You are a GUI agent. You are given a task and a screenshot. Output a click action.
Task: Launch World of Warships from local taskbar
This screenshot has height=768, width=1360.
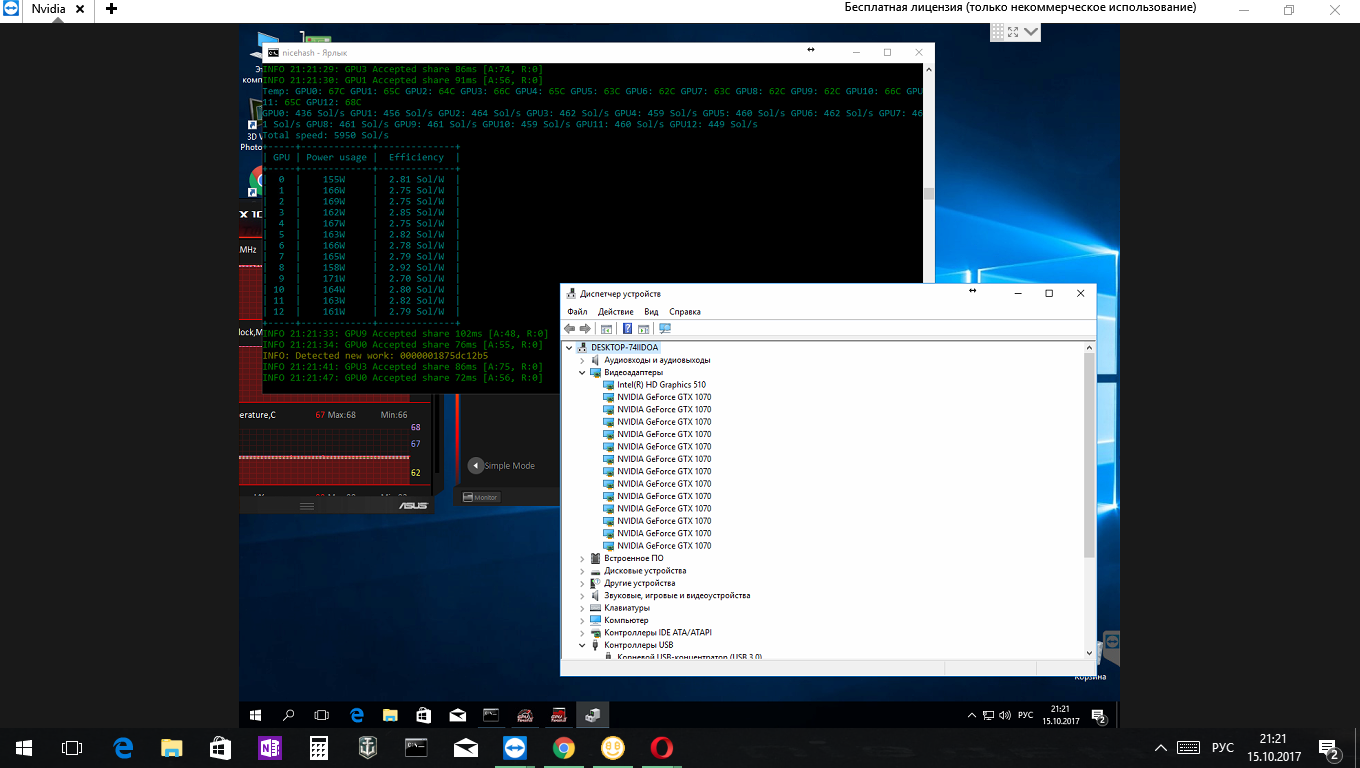[367, 747]
